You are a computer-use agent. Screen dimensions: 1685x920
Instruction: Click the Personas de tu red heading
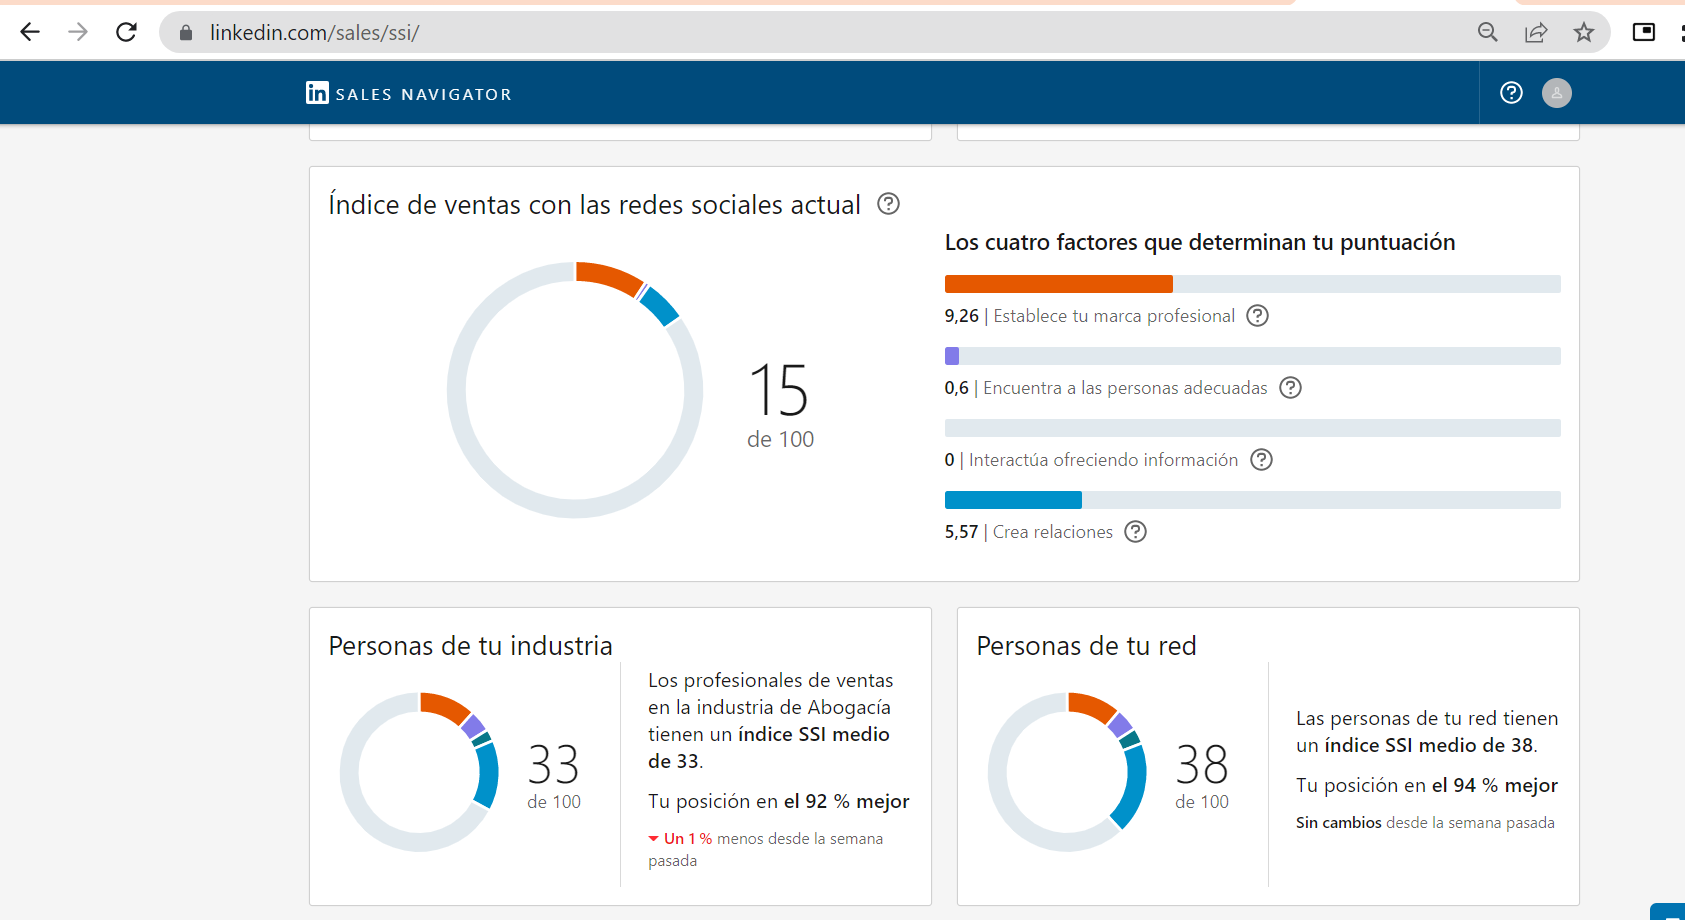pyautogui.click(x=1086, y=646)
